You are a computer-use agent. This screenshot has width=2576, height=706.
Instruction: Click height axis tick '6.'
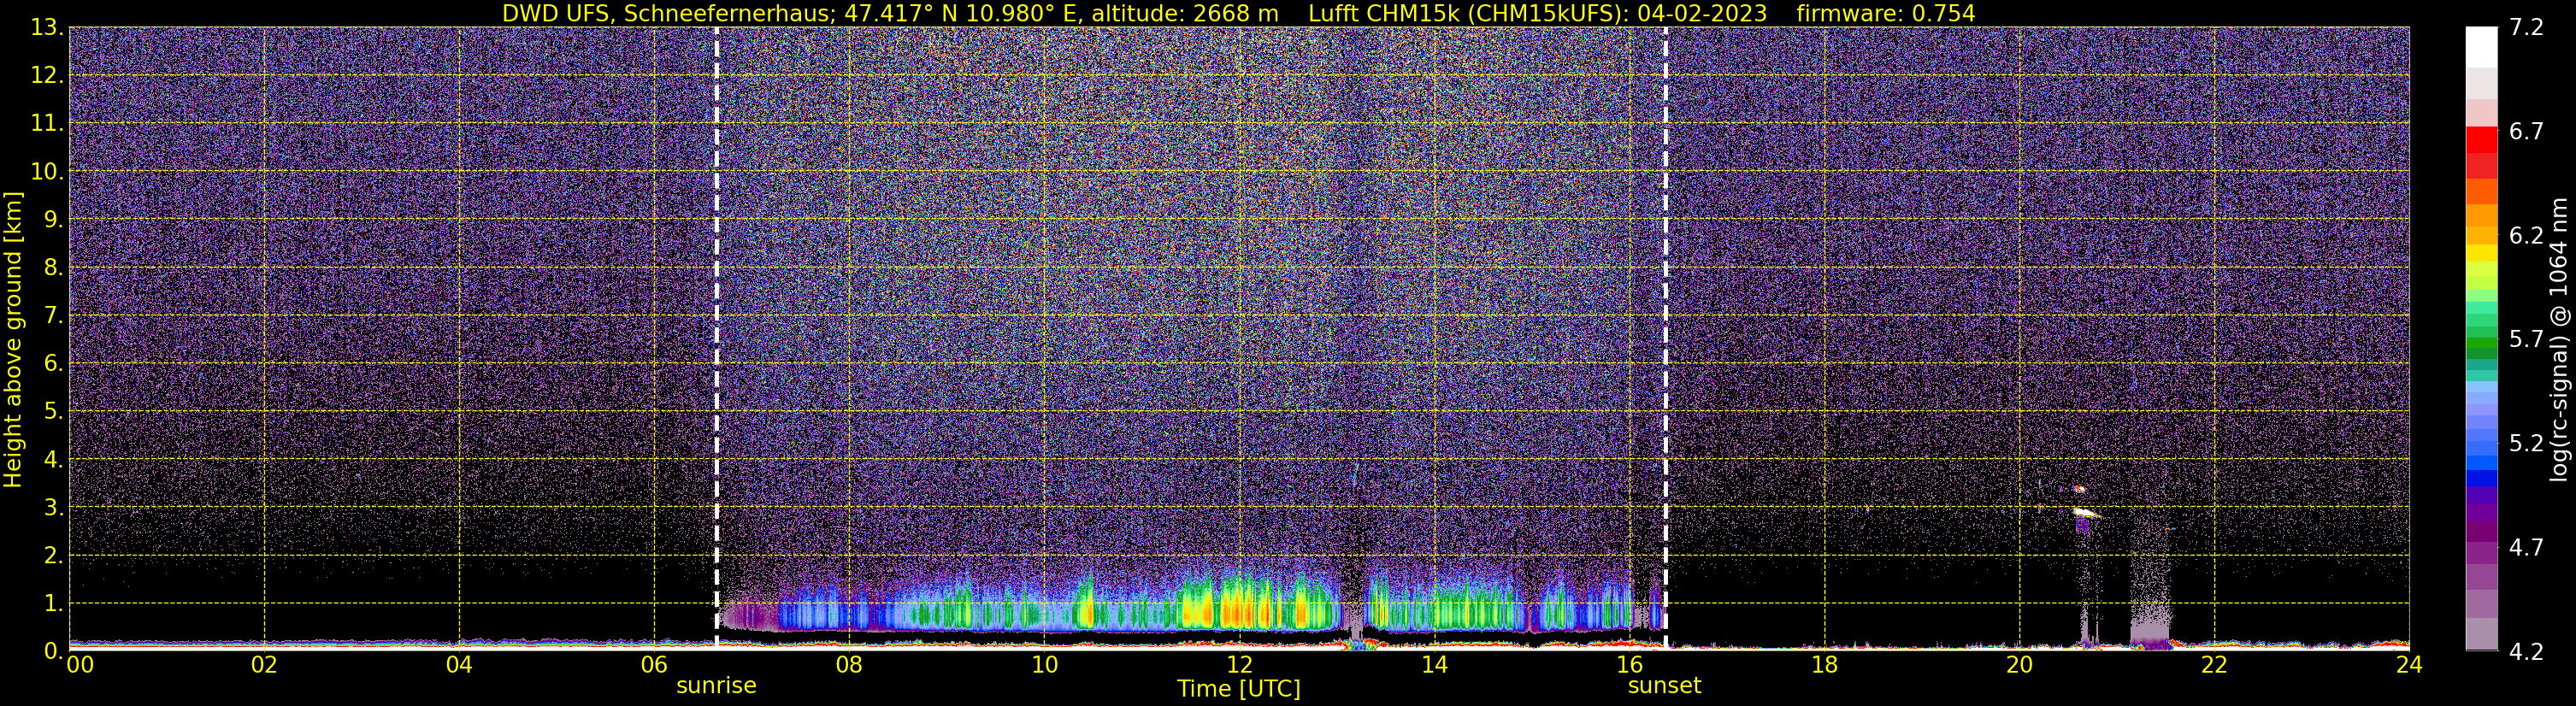[x=53, y=364]
